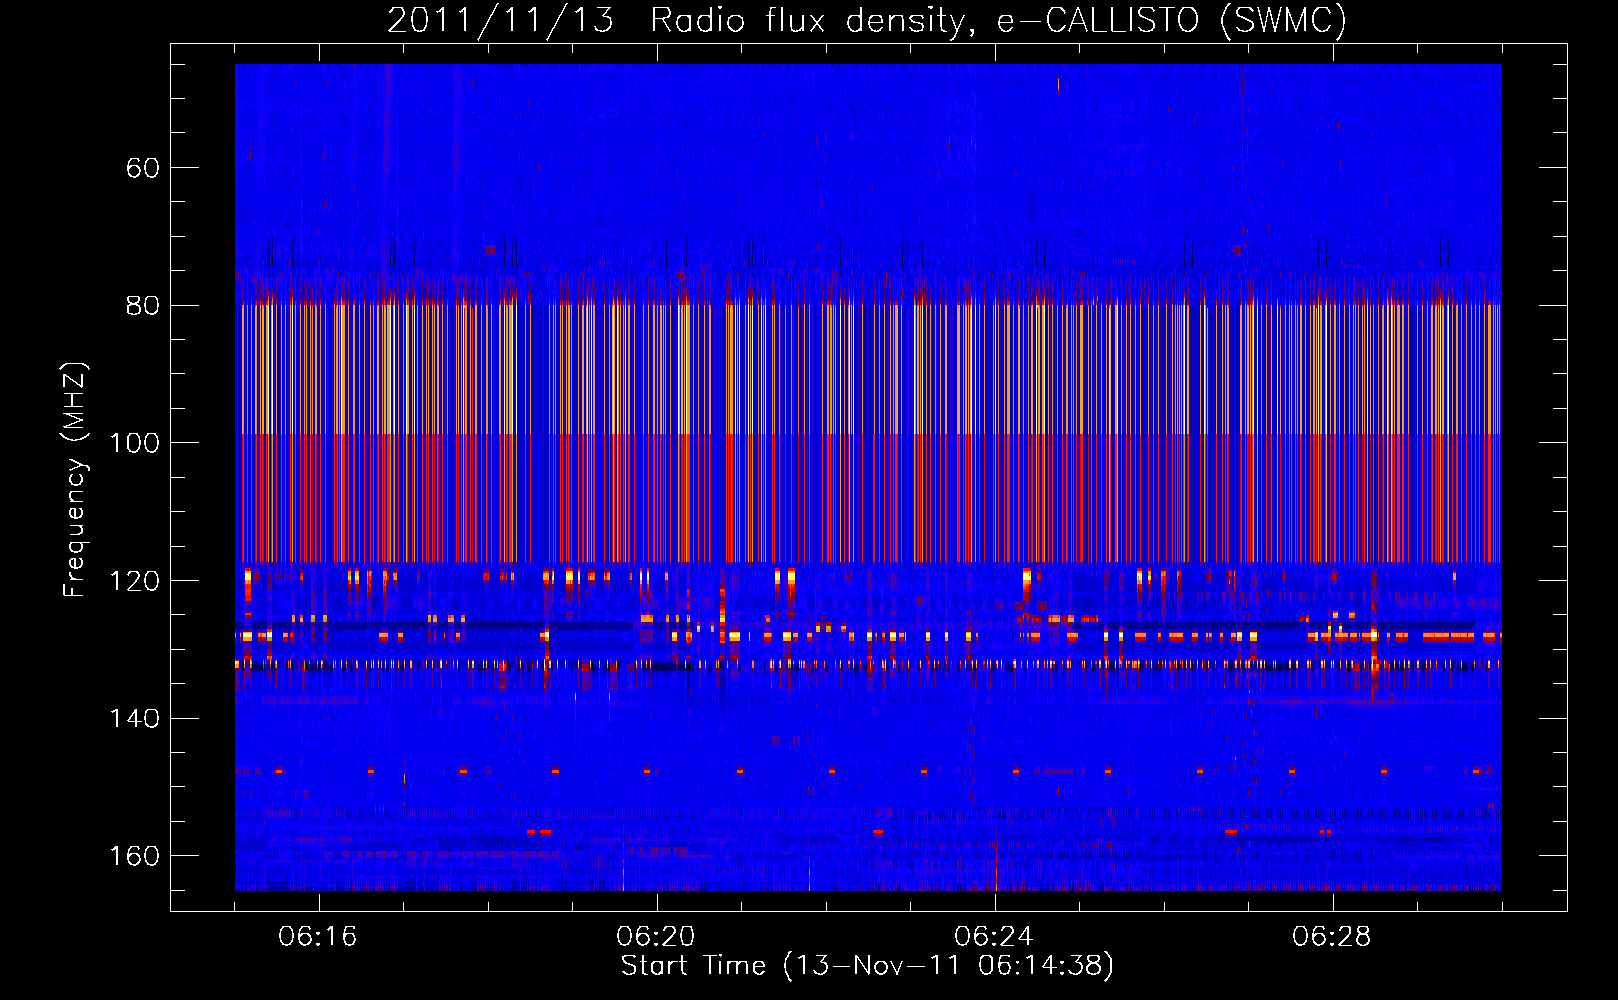Click the 80 frequency tick label
This screenshot has height=1000, width=1618.
click(x=143, y=305)
